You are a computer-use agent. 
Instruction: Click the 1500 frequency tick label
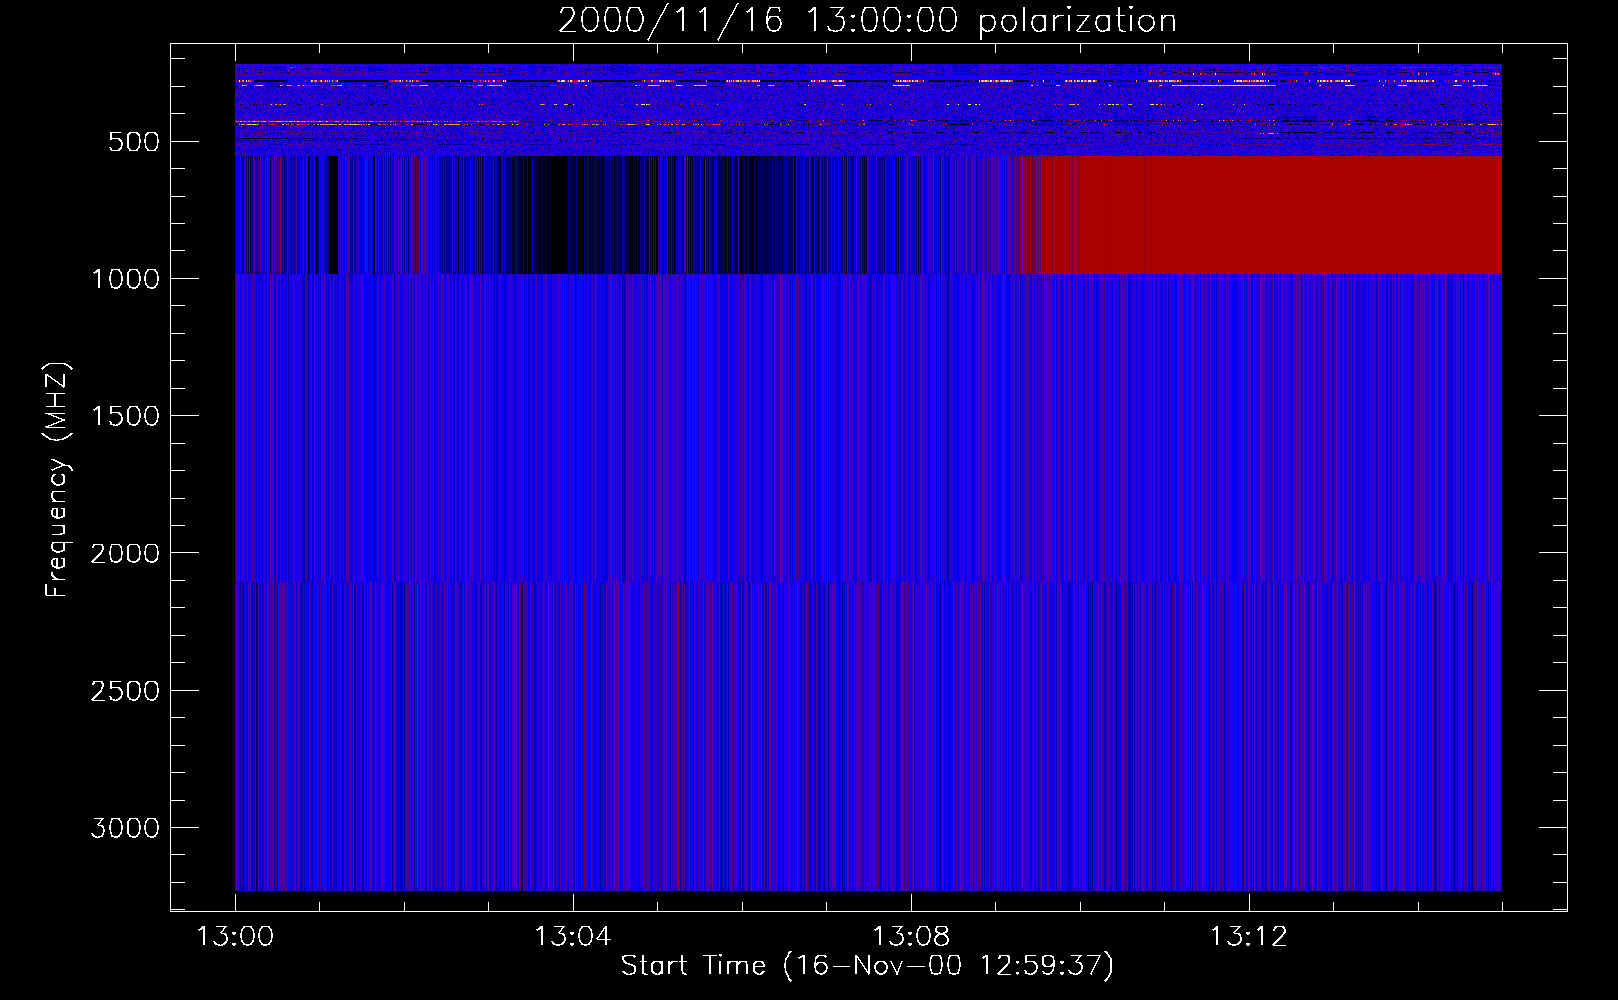coord(125,416)
